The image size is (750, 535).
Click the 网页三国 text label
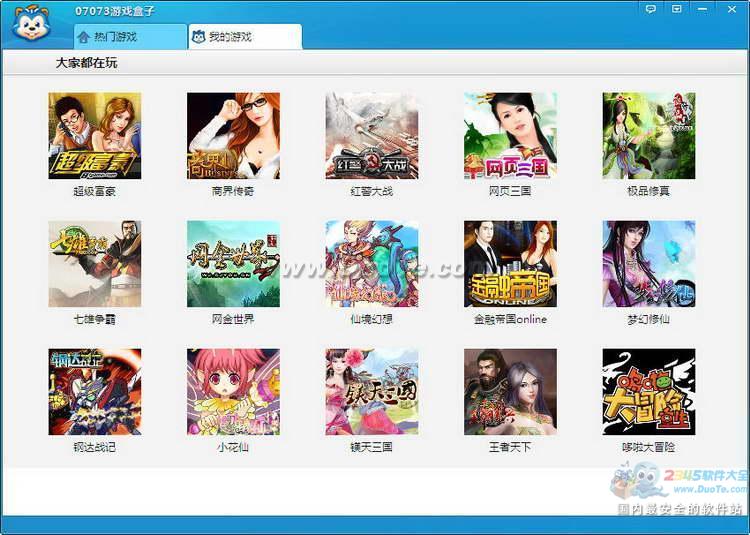[510, 191]
